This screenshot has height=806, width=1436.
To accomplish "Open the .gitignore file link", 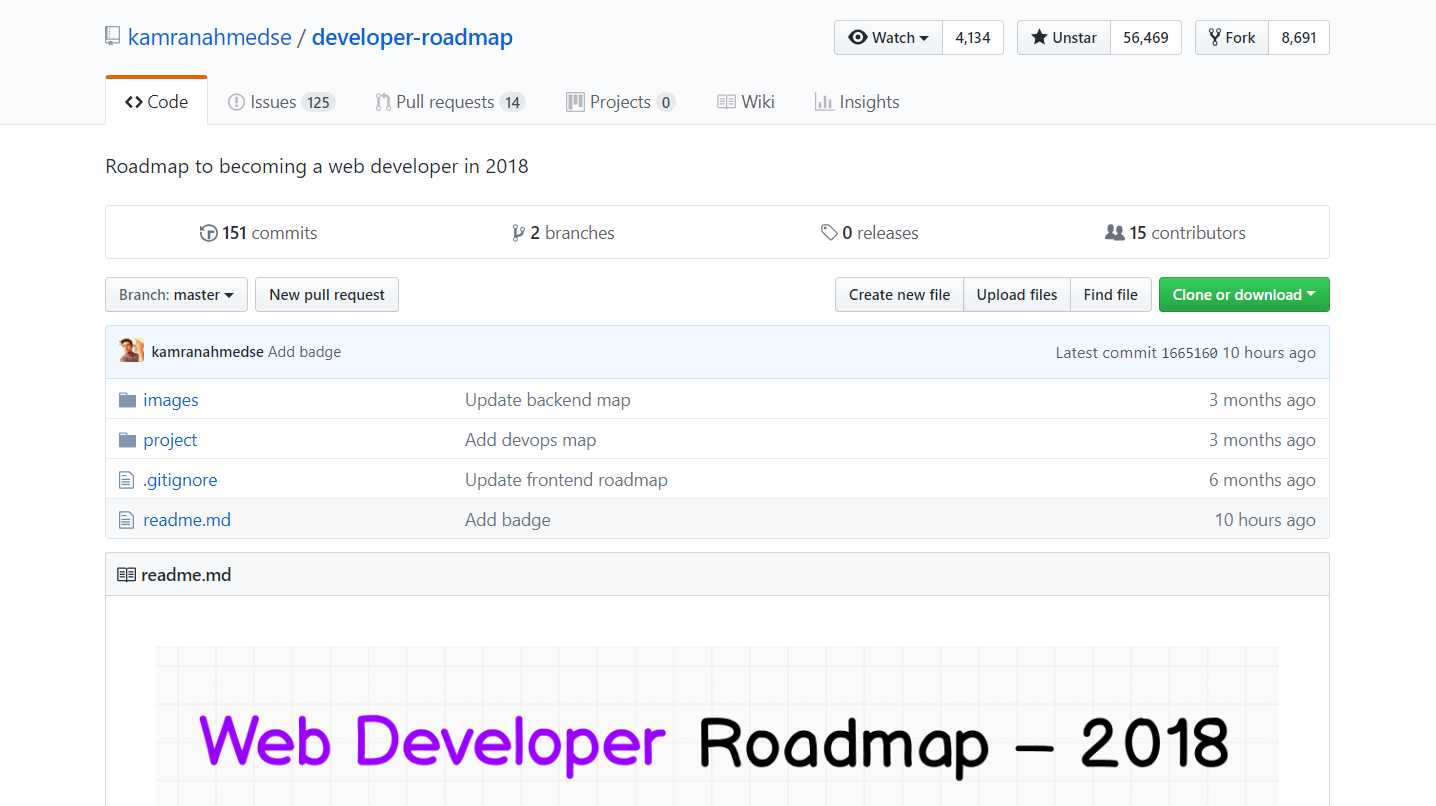I will point(180,480).
